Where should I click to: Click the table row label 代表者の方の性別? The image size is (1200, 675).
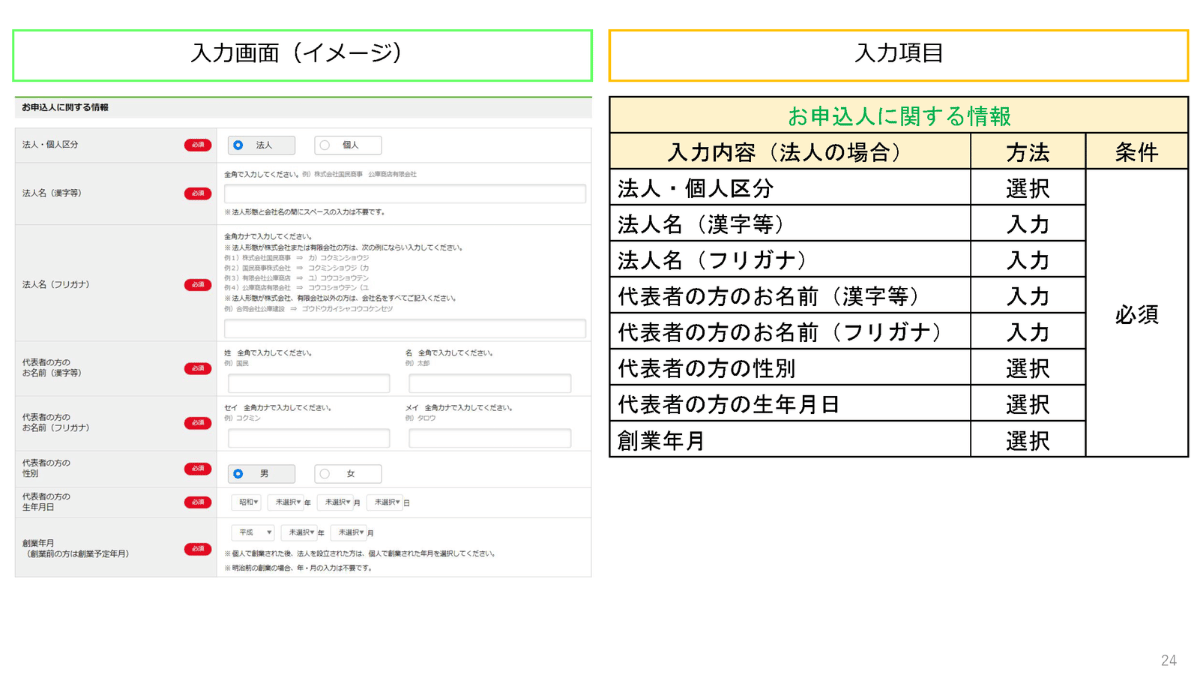(x=707, y=368)
